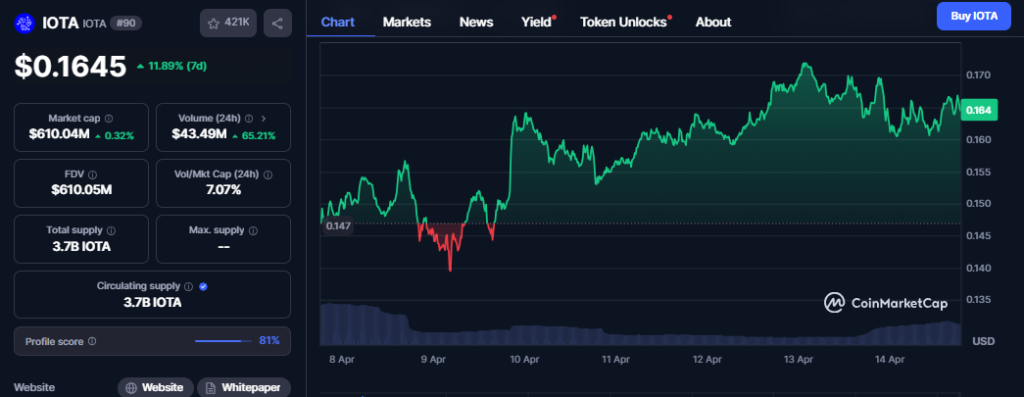1024x397 pixels.
Task: Click the 0.147 baseline price label
Action: pos(338,227)
